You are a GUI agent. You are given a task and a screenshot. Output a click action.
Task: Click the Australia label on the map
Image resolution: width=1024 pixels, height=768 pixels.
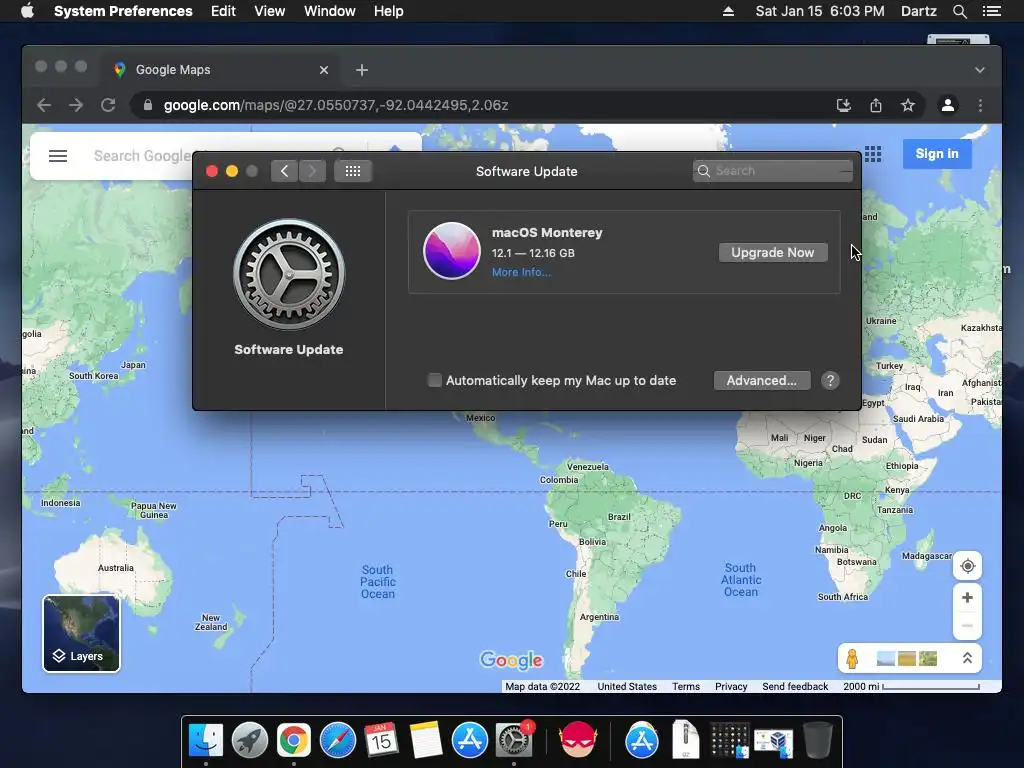[x=116, y=568]
